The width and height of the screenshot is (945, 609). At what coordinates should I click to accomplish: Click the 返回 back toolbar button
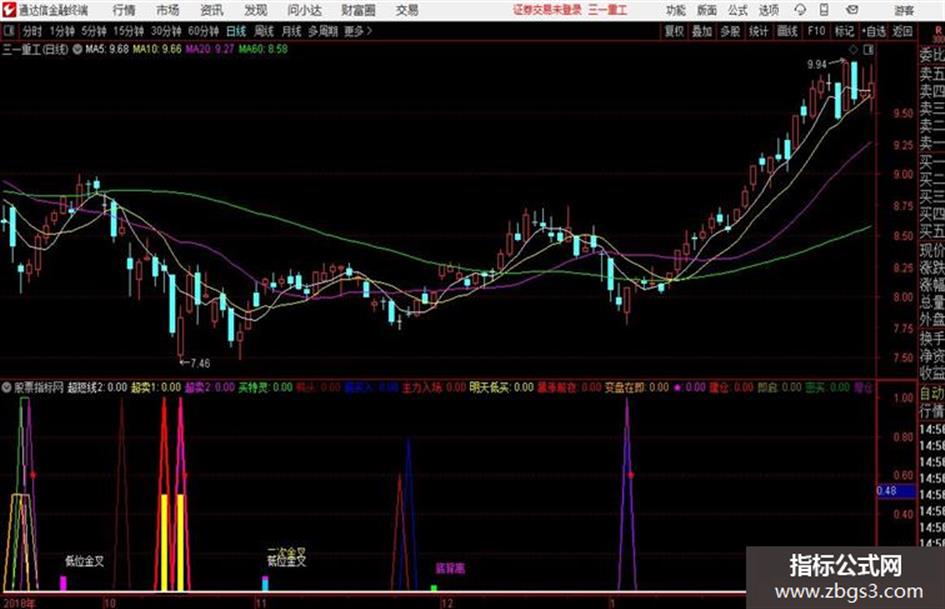pyautogui.click(x=902, y=31)
